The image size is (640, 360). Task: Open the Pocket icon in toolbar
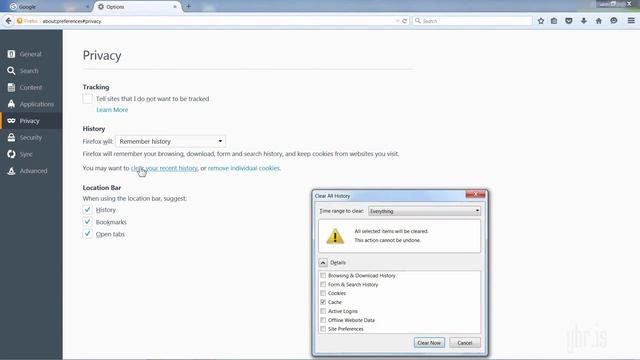(x=569, y=21)
